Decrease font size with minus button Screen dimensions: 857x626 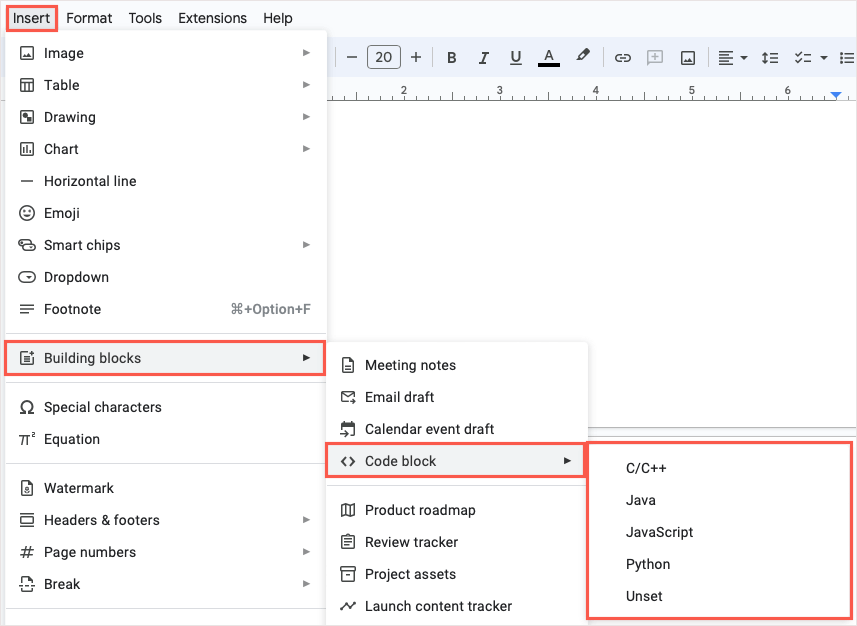[x=352, y=57]
